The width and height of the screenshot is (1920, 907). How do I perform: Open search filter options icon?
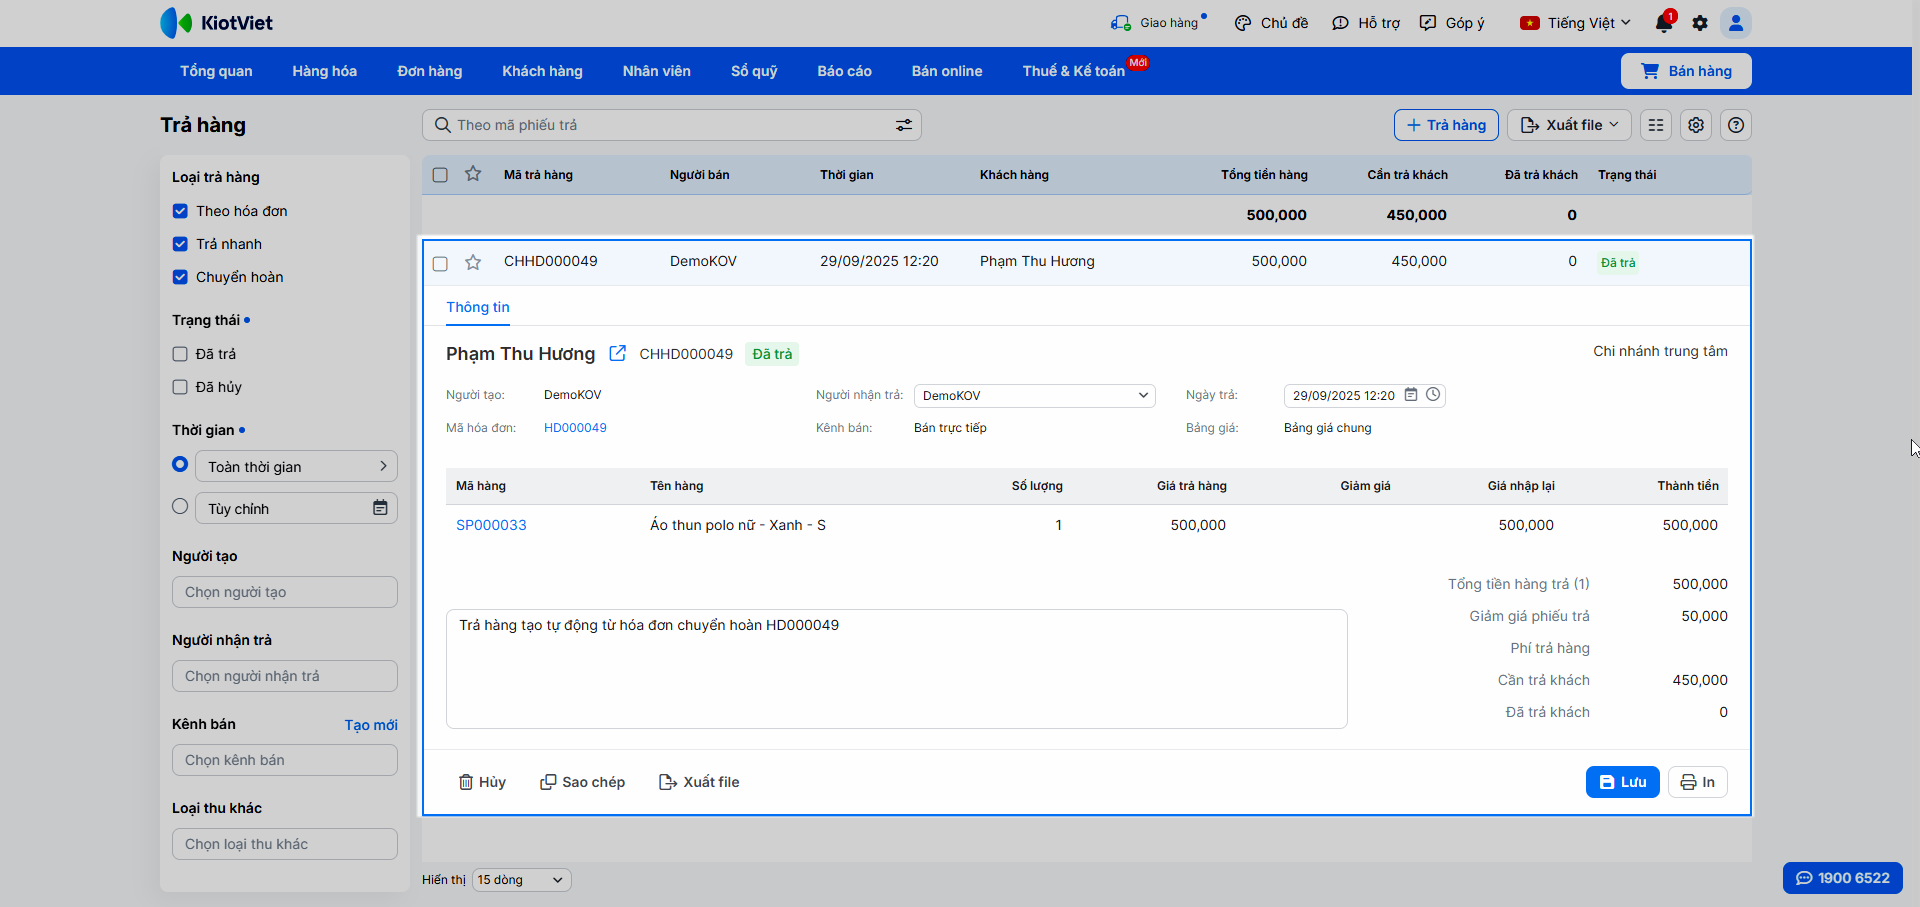903,125
